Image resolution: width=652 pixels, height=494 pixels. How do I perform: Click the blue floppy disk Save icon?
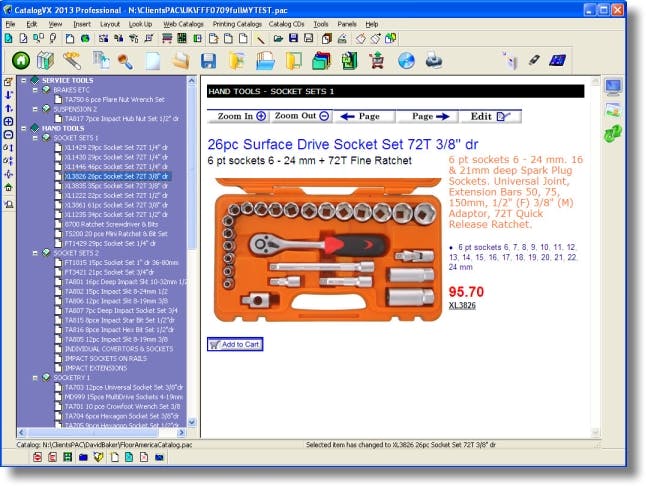coord(208,61)
